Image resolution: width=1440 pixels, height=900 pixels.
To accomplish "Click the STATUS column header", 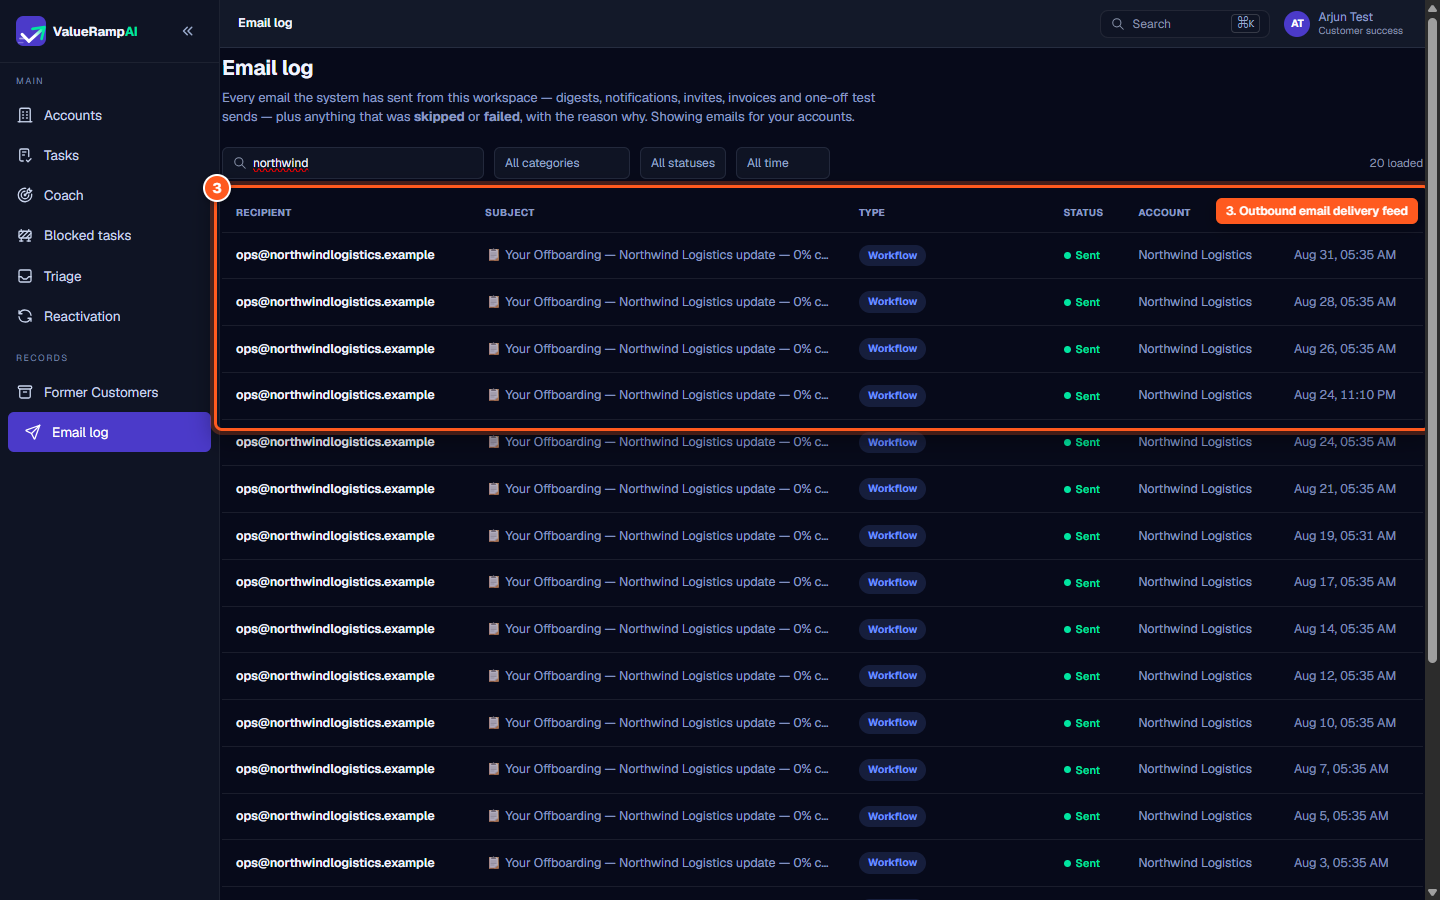I will click(1083, 213).
